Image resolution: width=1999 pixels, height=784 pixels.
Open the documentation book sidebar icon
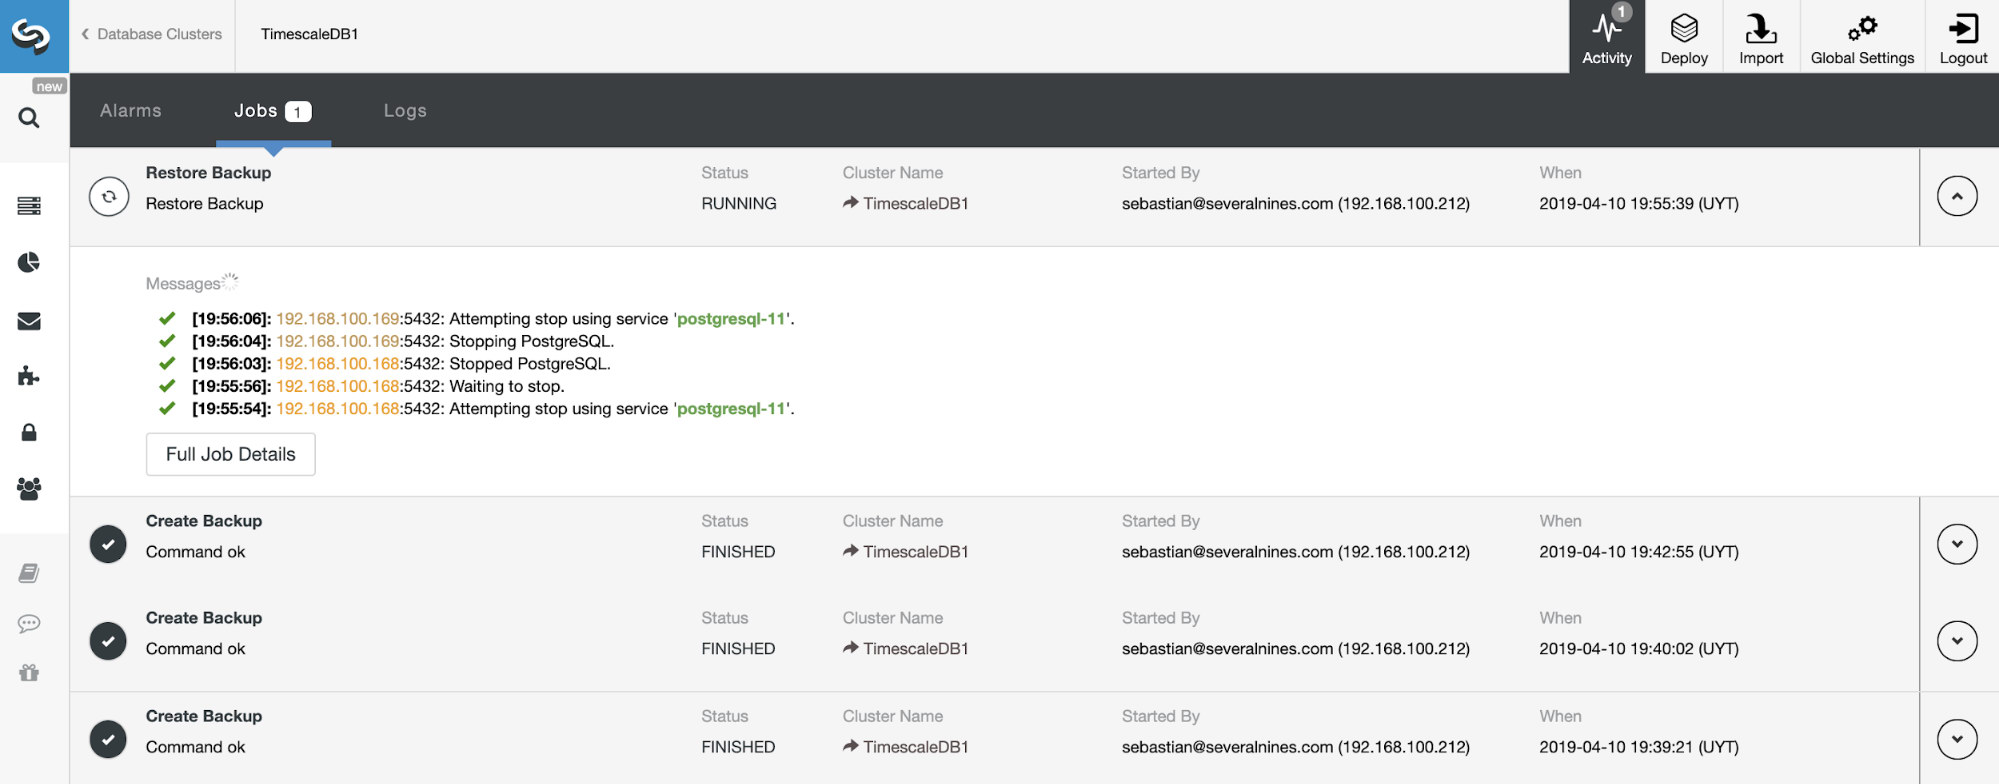pos(29,573)
